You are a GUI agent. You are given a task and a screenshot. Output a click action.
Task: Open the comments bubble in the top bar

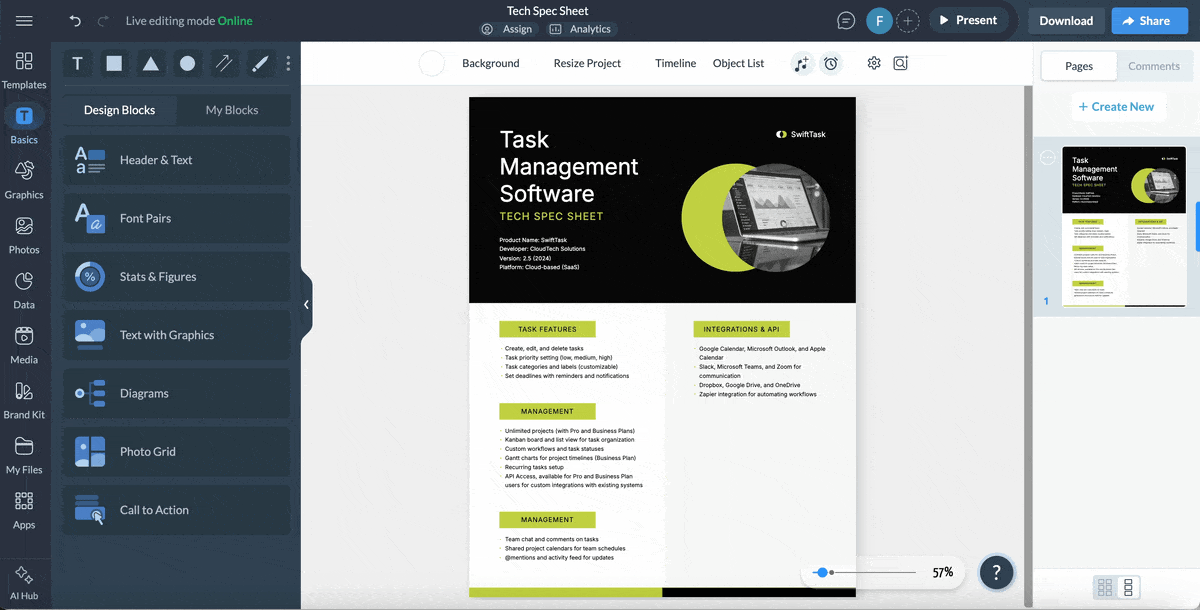click(845, 20)
